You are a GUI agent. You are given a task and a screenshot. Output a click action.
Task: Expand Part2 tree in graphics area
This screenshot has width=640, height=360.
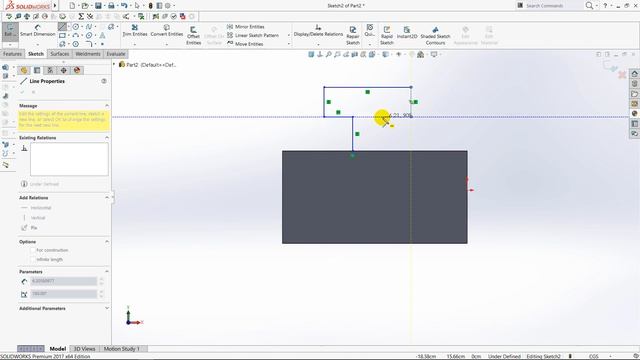pos(114,64)
